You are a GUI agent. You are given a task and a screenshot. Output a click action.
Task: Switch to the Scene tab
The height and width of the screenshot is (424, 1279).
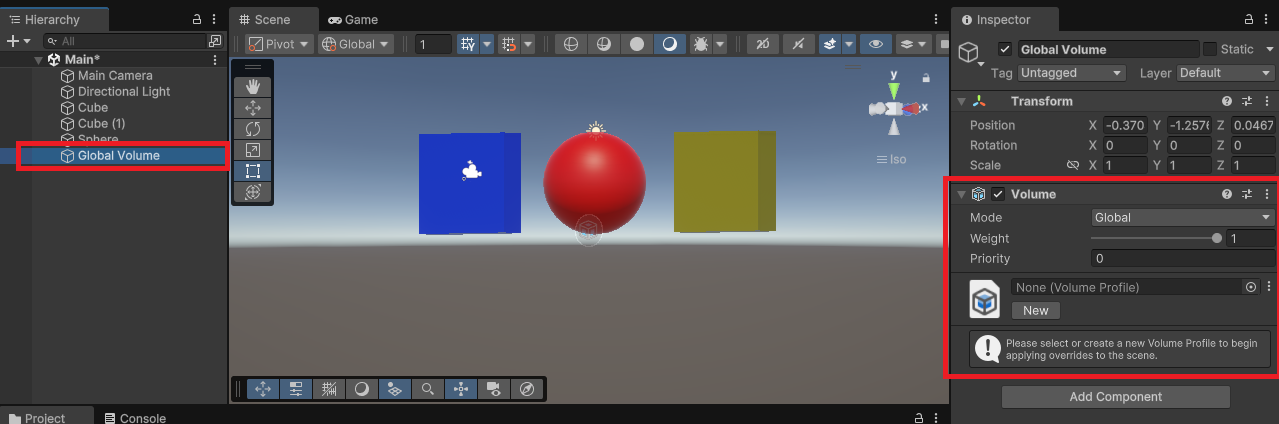[x=274, y=19]
